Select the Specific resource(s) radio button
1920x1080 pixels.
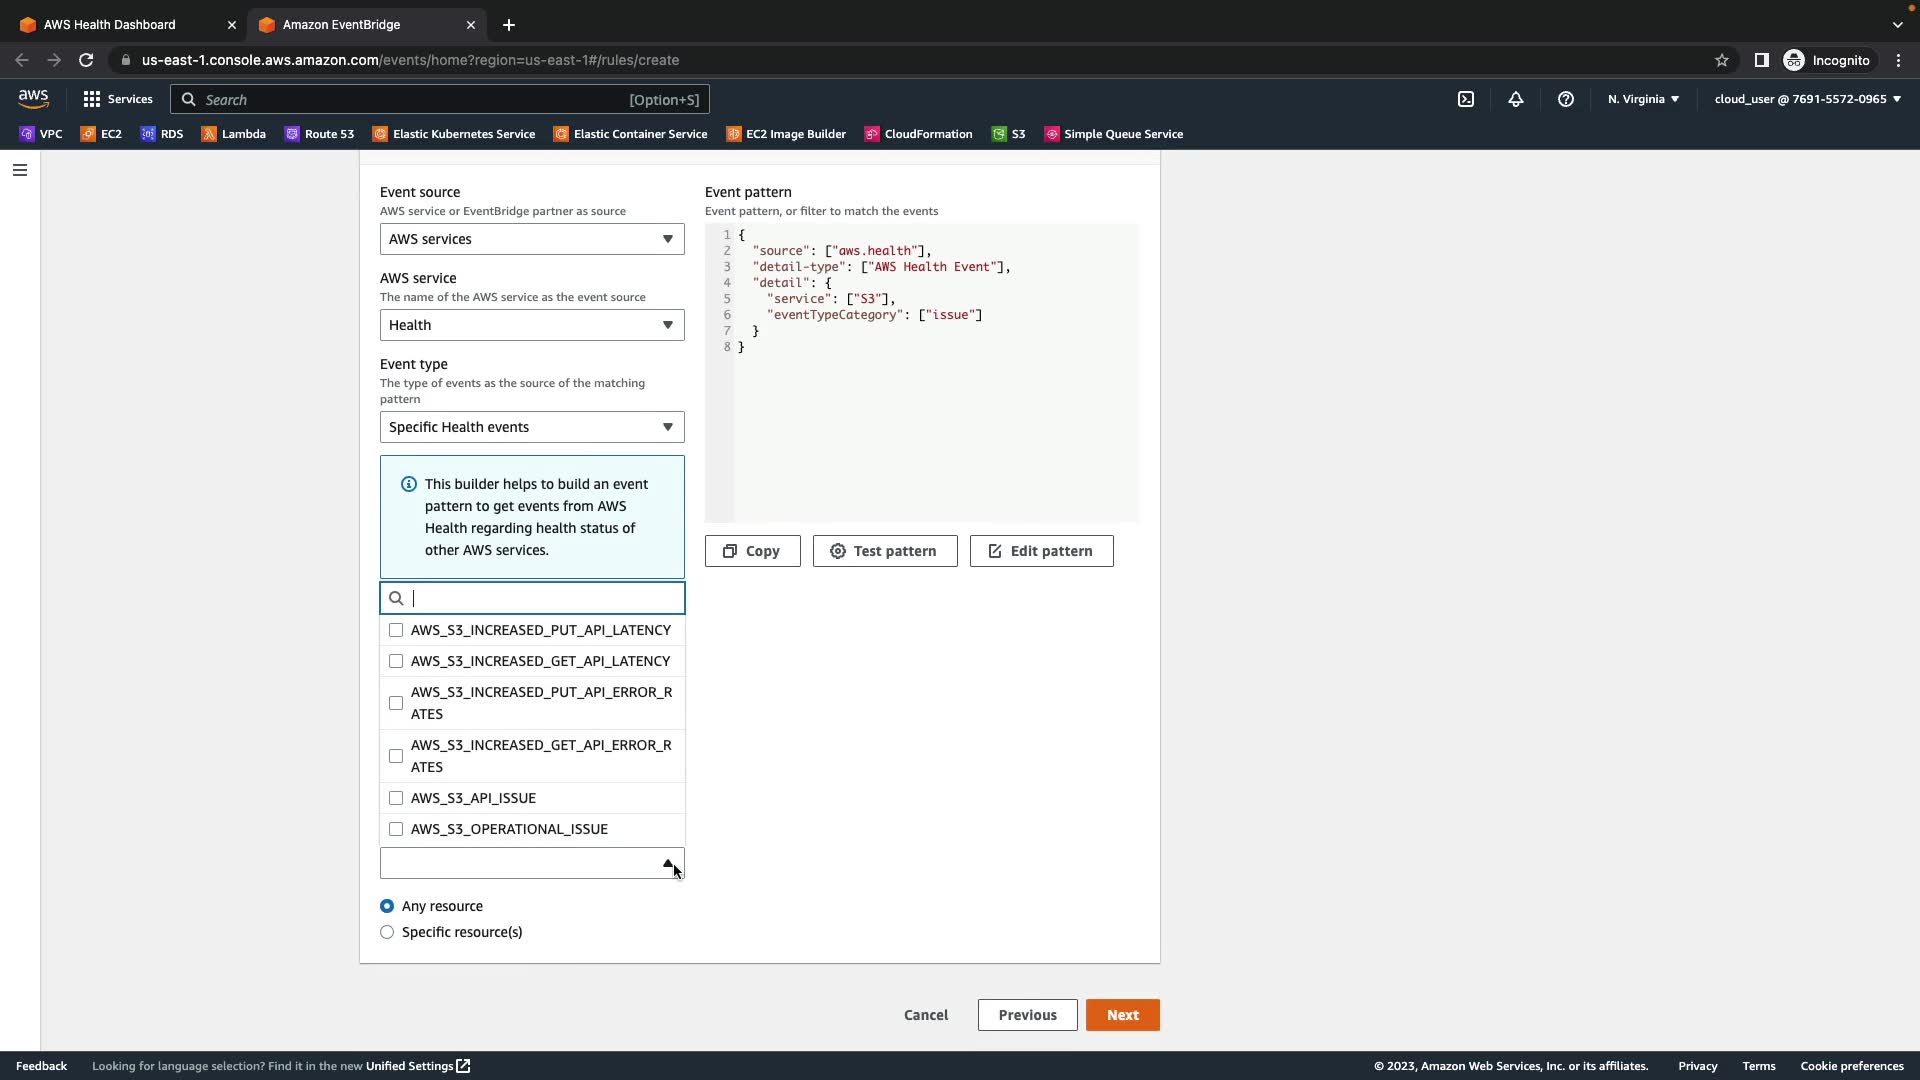(x=387, y=932)
